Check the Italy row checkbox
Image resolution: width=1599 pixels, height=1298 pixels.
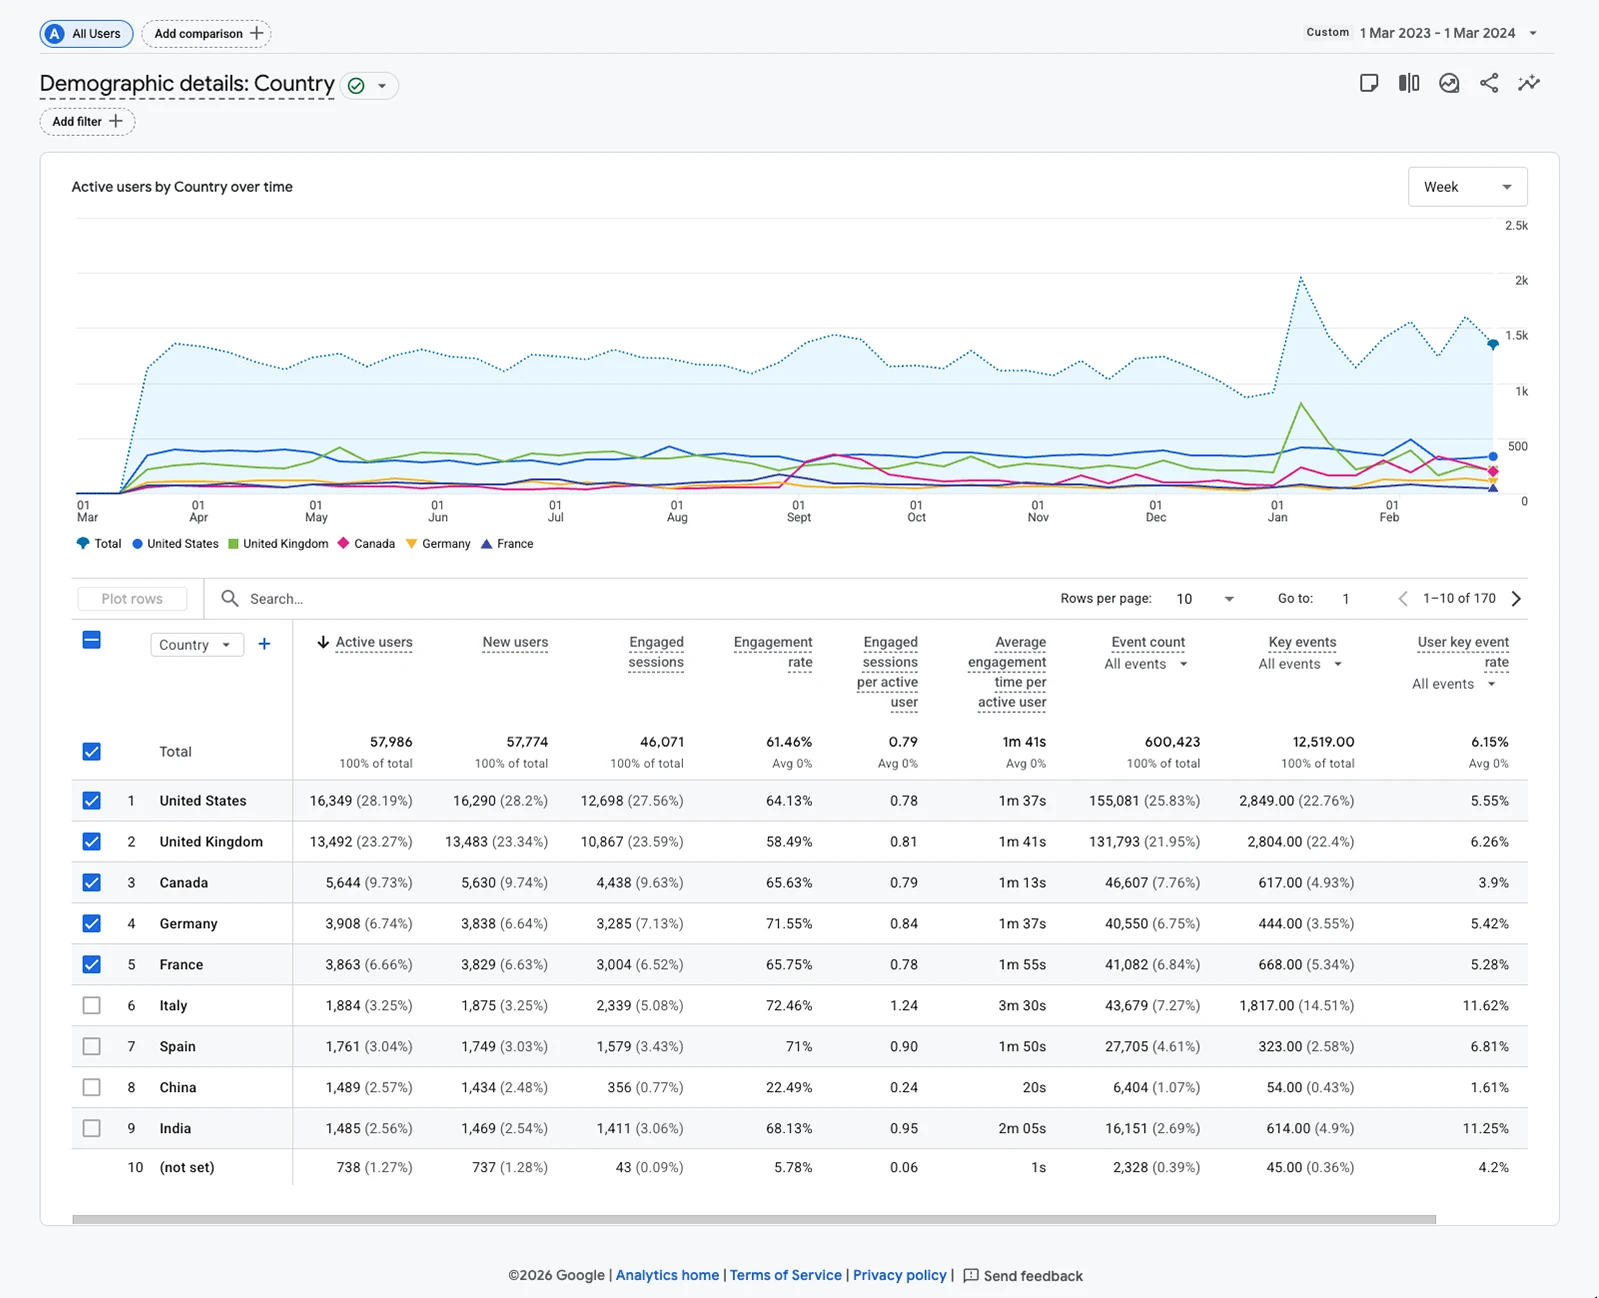(91, 1006)
